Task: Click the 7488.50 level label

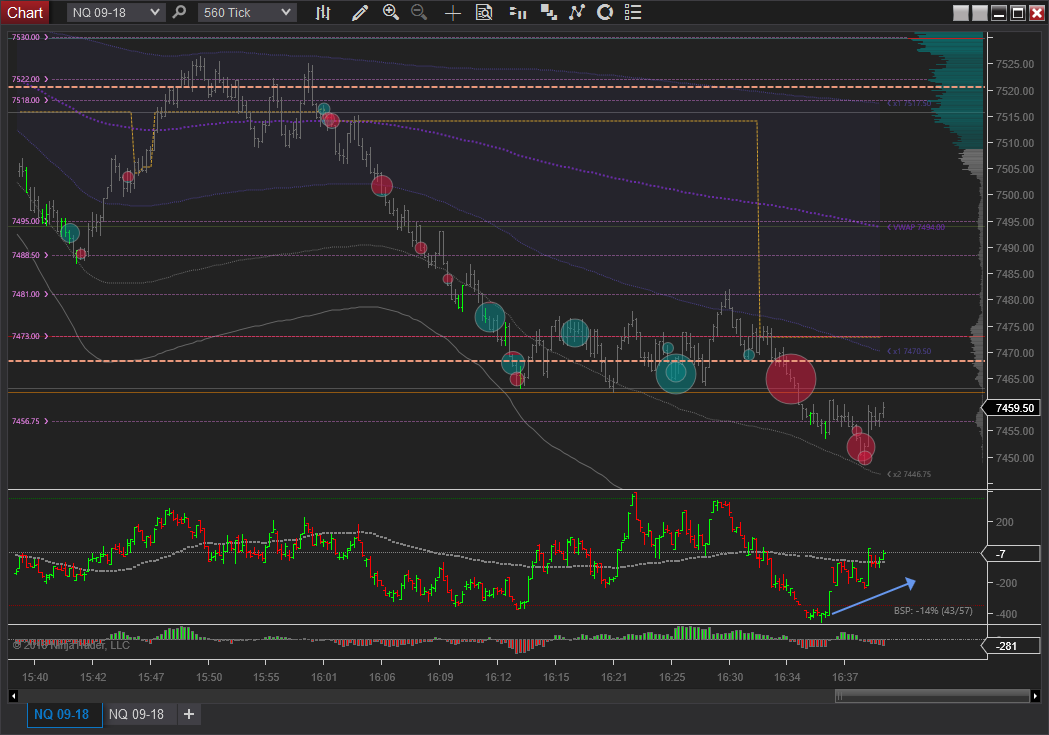Action: [x=25, y=255]
